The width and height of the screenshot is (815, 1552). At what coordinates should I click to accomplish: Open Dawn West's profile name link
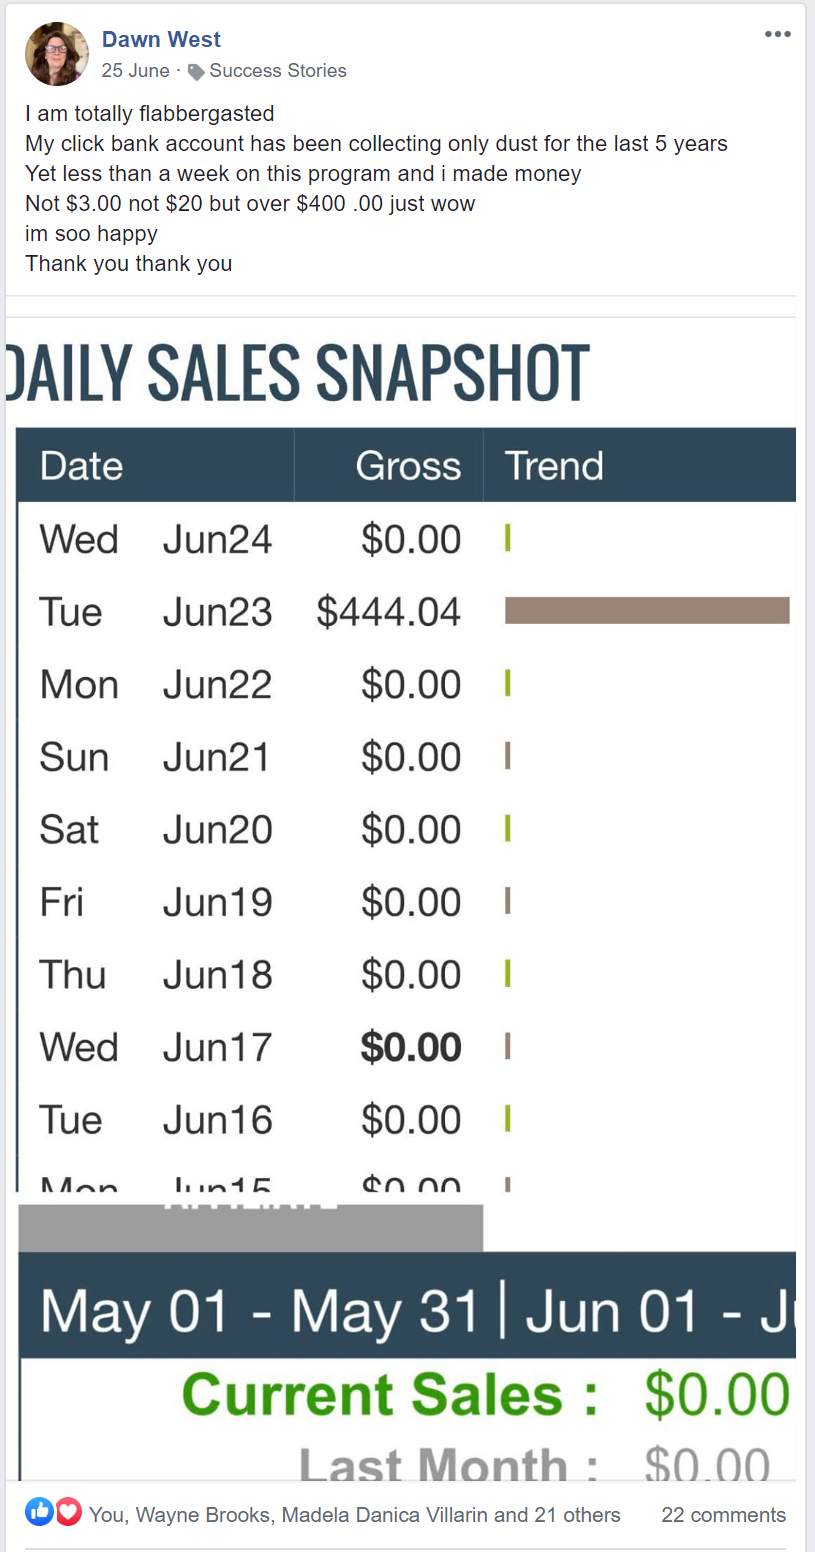pyautogui.click(x=161, y=39)
